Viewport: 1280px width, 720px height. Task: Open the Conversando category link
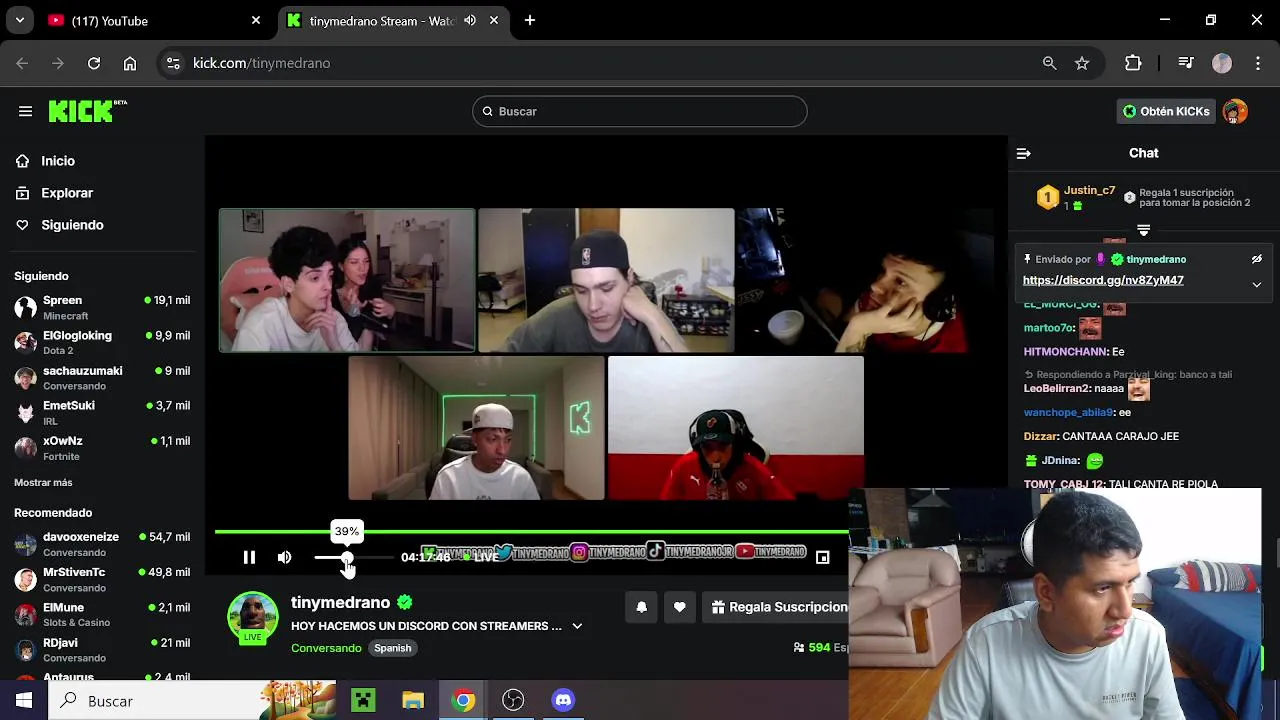click(326, 648)
